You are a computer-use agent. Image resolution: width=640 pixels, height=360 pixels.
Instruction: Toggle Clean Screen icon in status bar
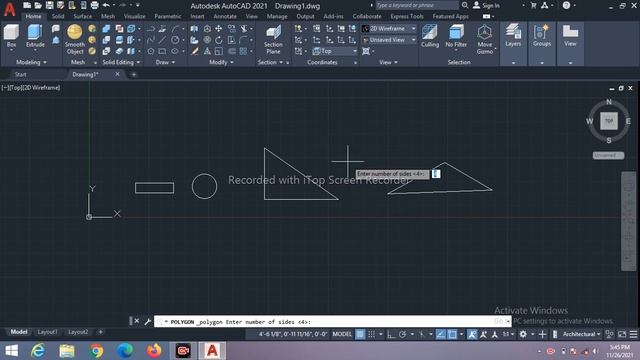click(x=622, y=334)
